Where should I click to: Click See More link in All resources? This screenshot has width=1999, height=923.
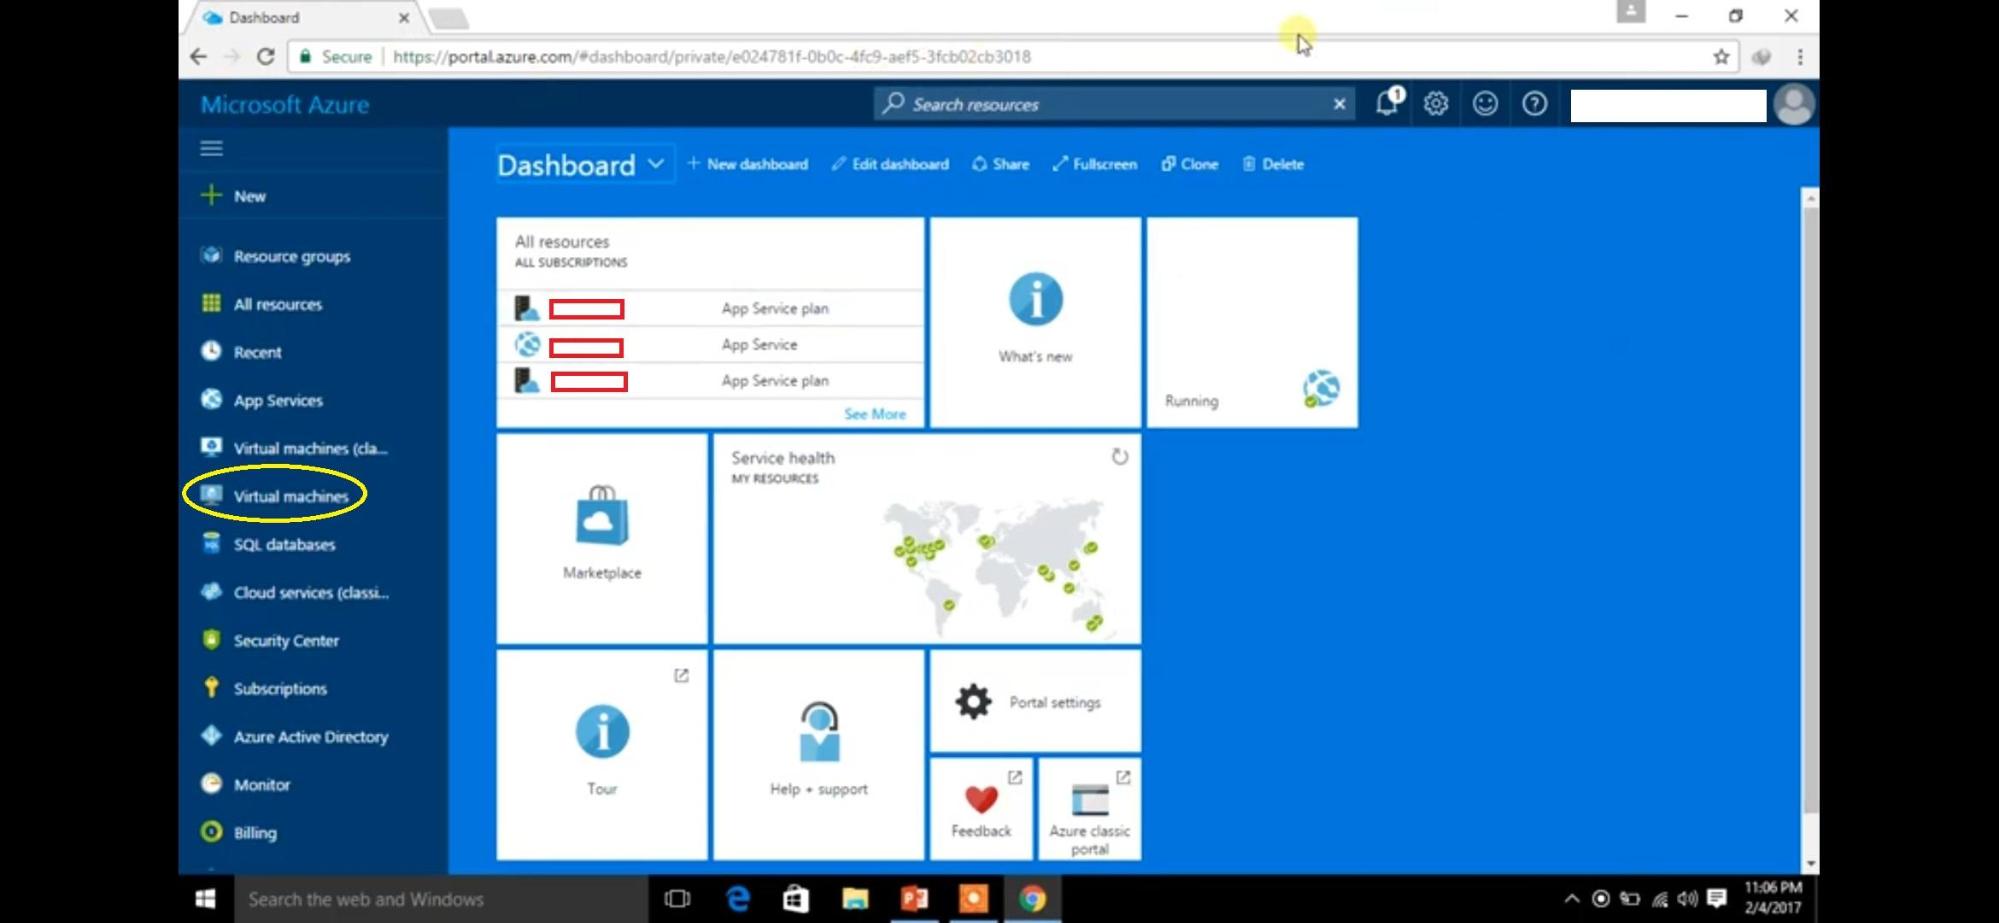(x=875, y=414)
